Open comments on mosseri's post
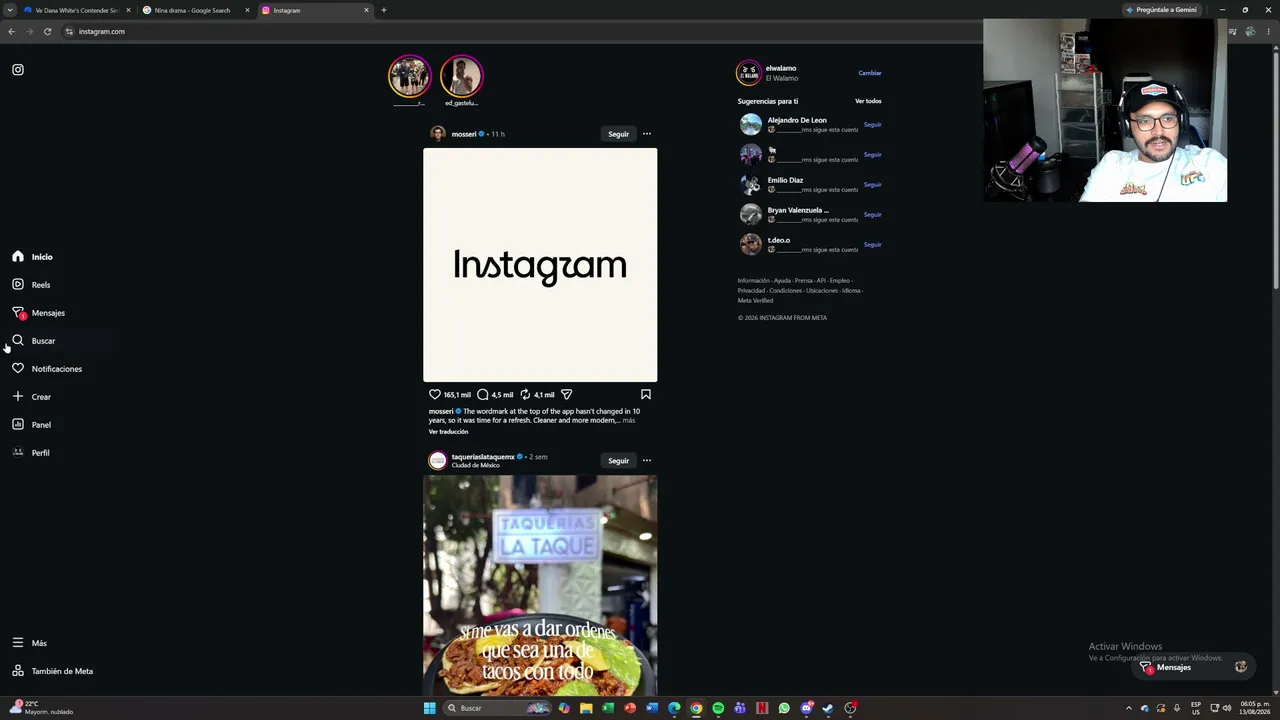The image size is (1280, 720). point(483,394)
